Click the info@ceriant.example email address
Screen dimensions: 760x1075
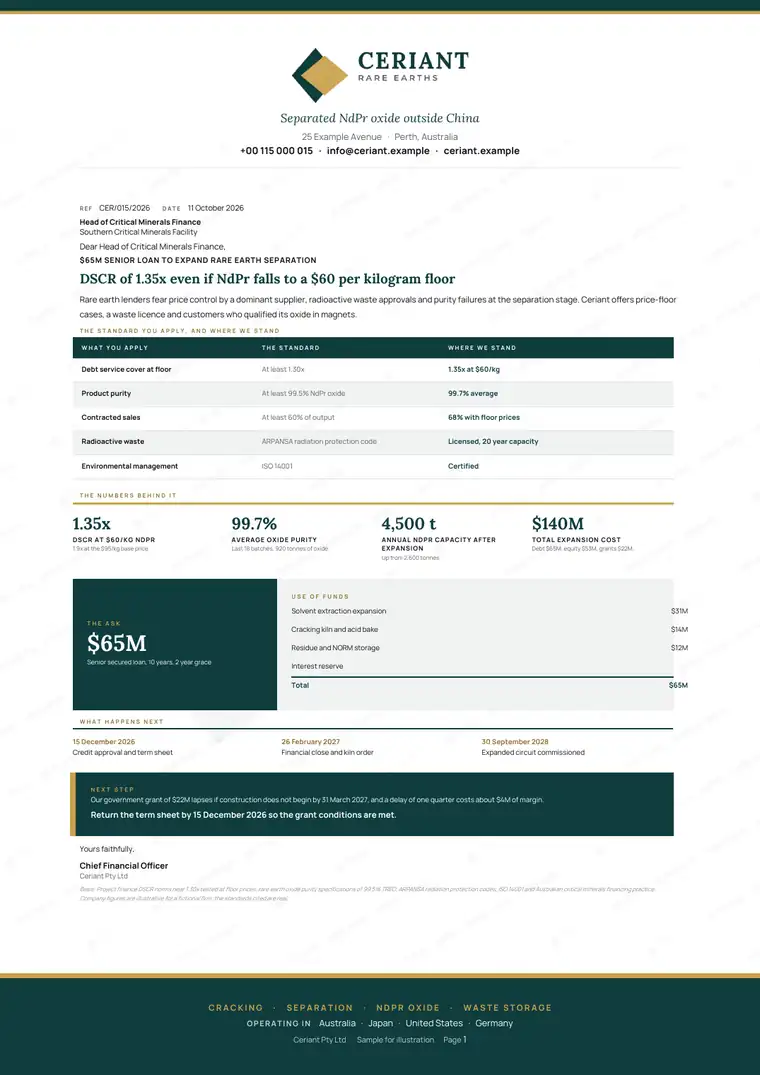coord(378,151)
